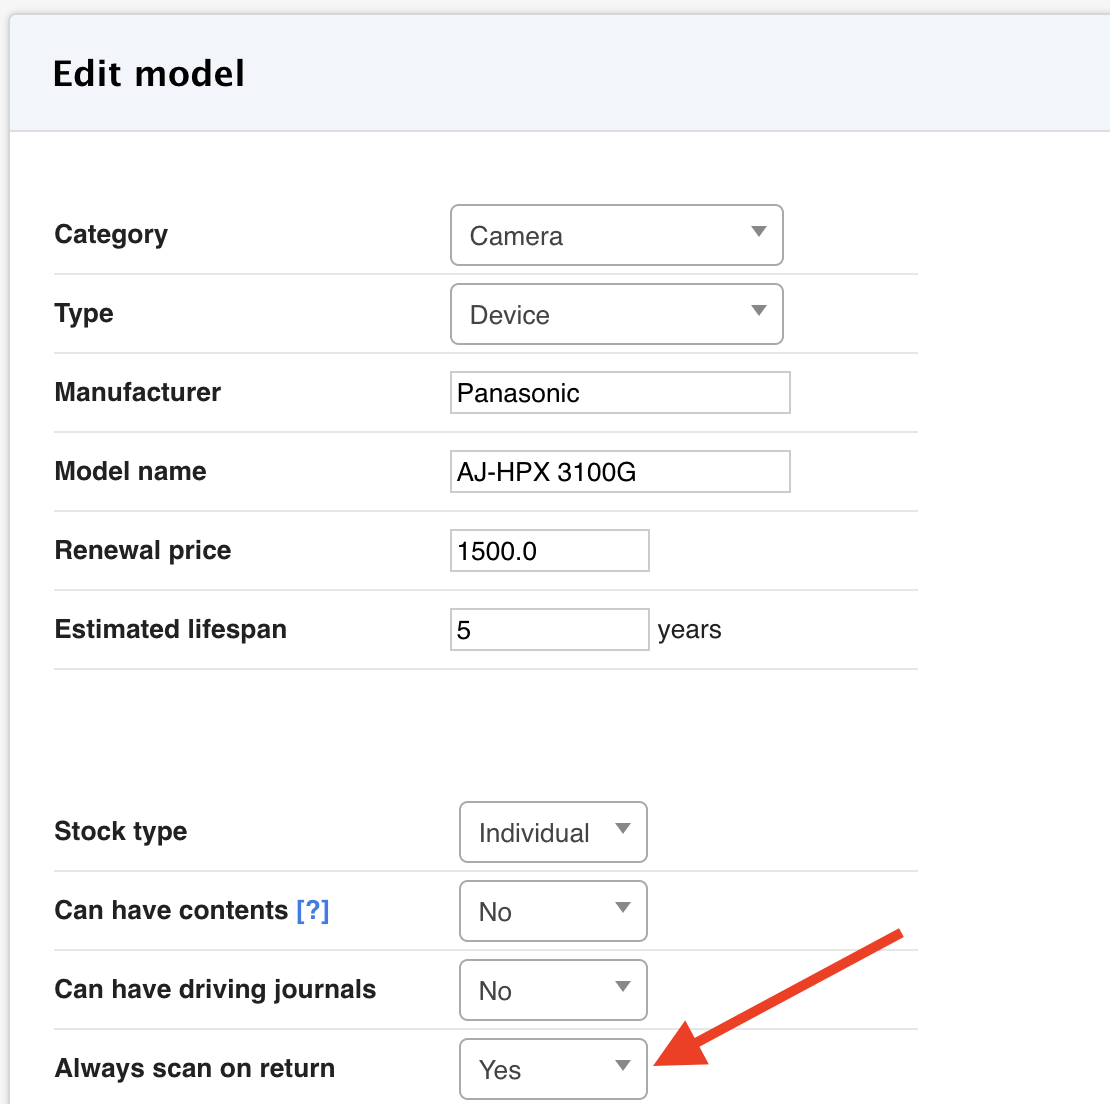Open the Can have driving journals dropdown
1110x1104 pixels.
tap(553, 990)
